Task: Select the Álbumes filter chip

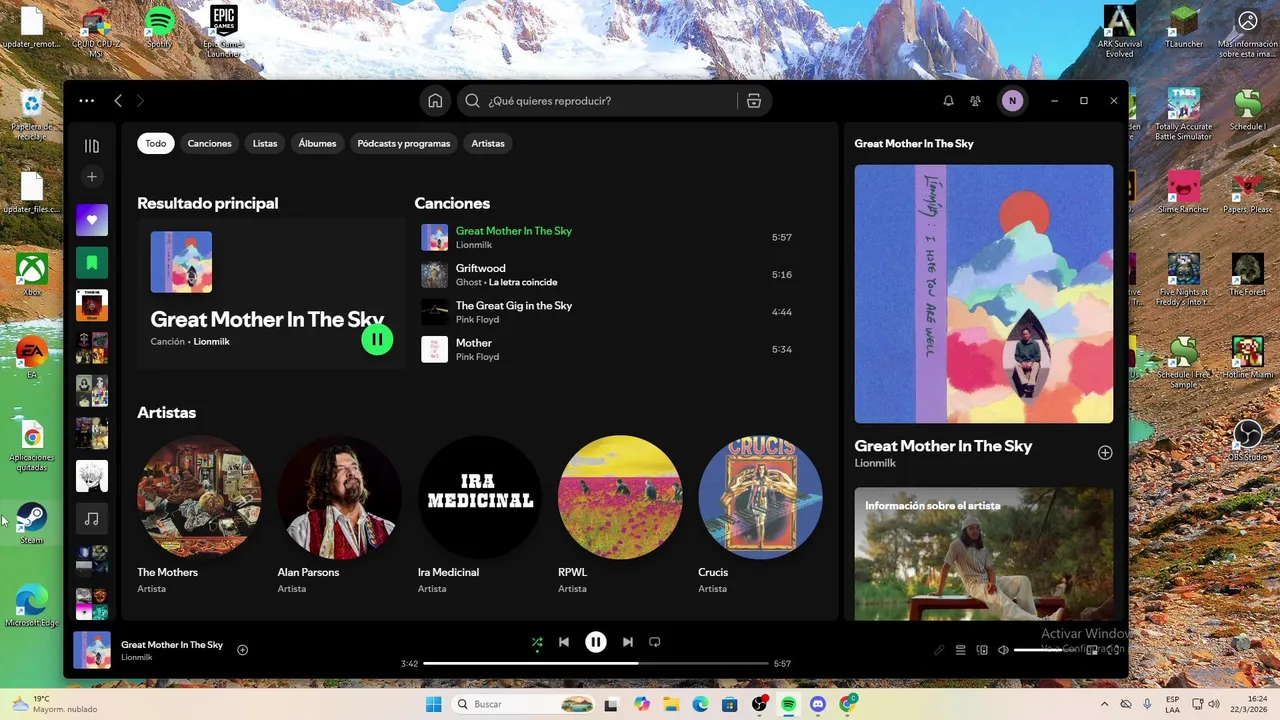Action: [317, 143]
